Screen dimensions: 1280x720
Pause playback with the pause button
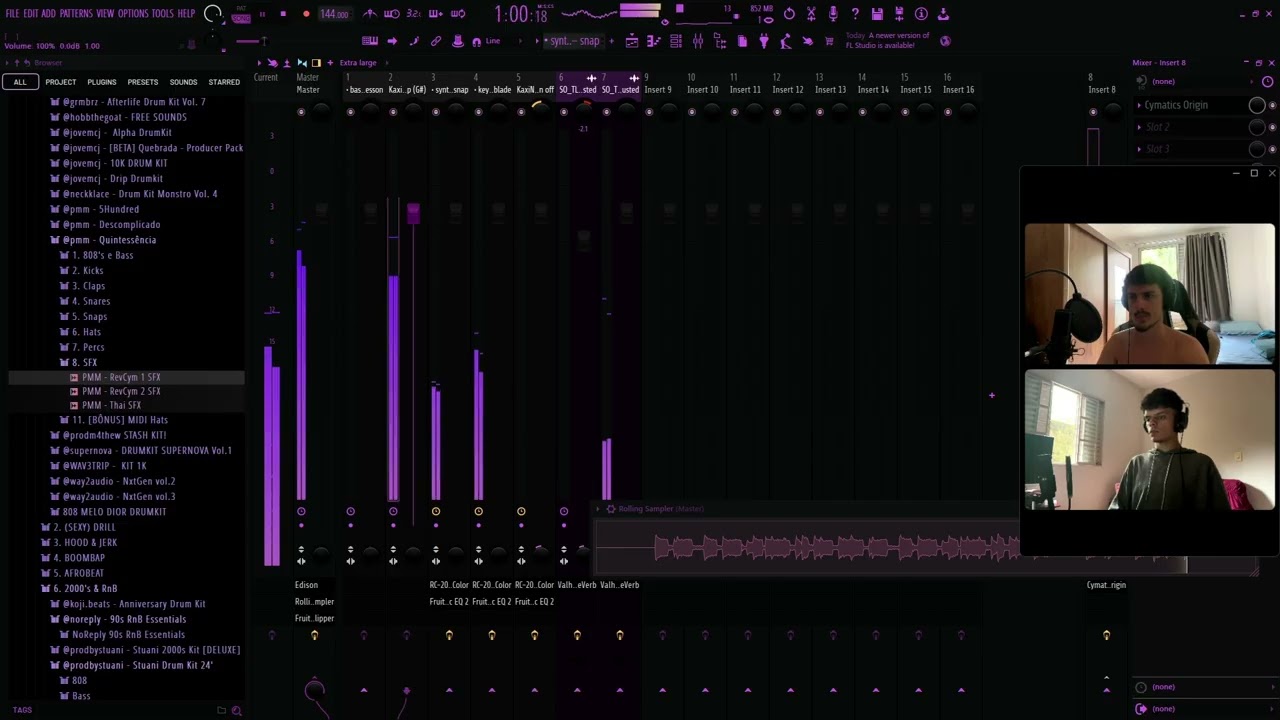pyautogui.click(x=262, y=14)
